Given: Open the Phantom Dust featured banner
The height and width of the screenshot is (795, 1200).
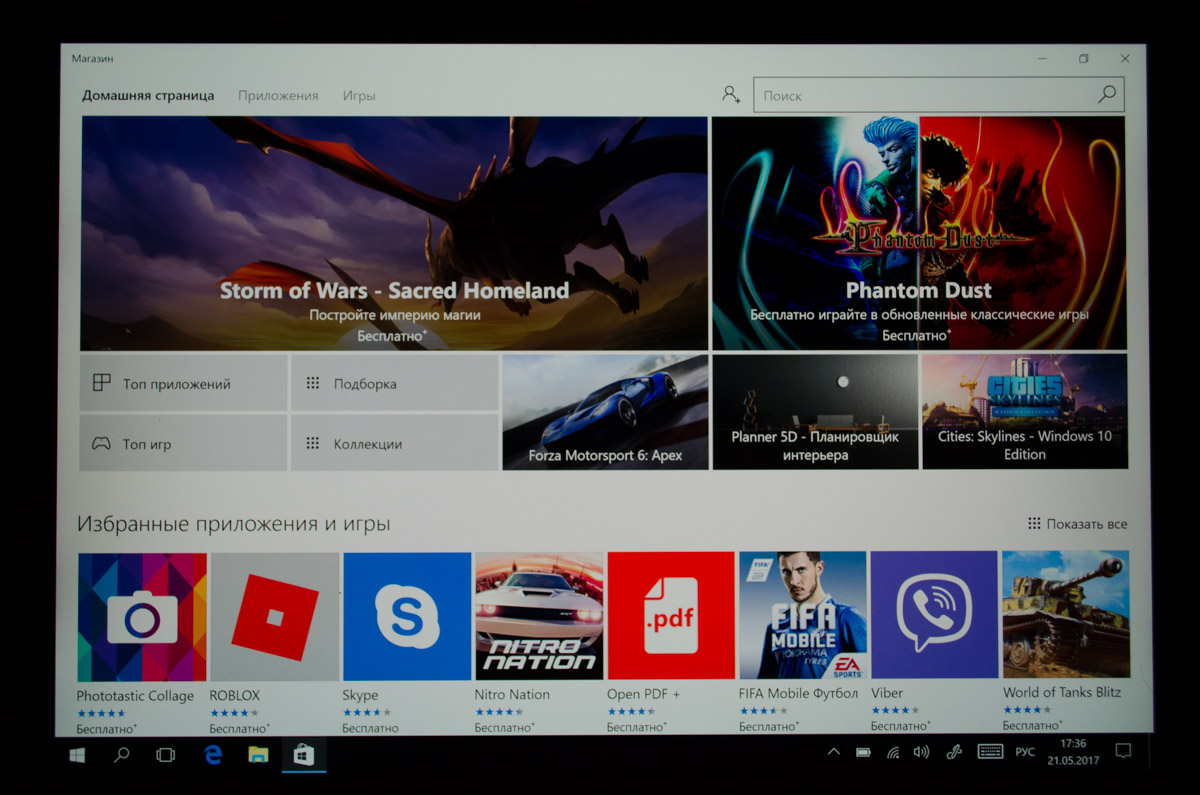Looking at the screenshot, I should pyautogui.click(x=919, y=233).
